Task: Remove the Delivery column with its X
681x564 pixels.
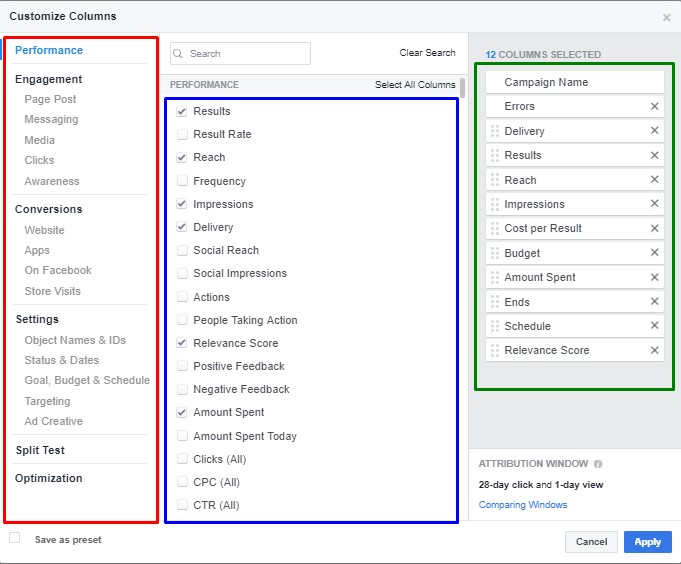Action: point(655,130)
